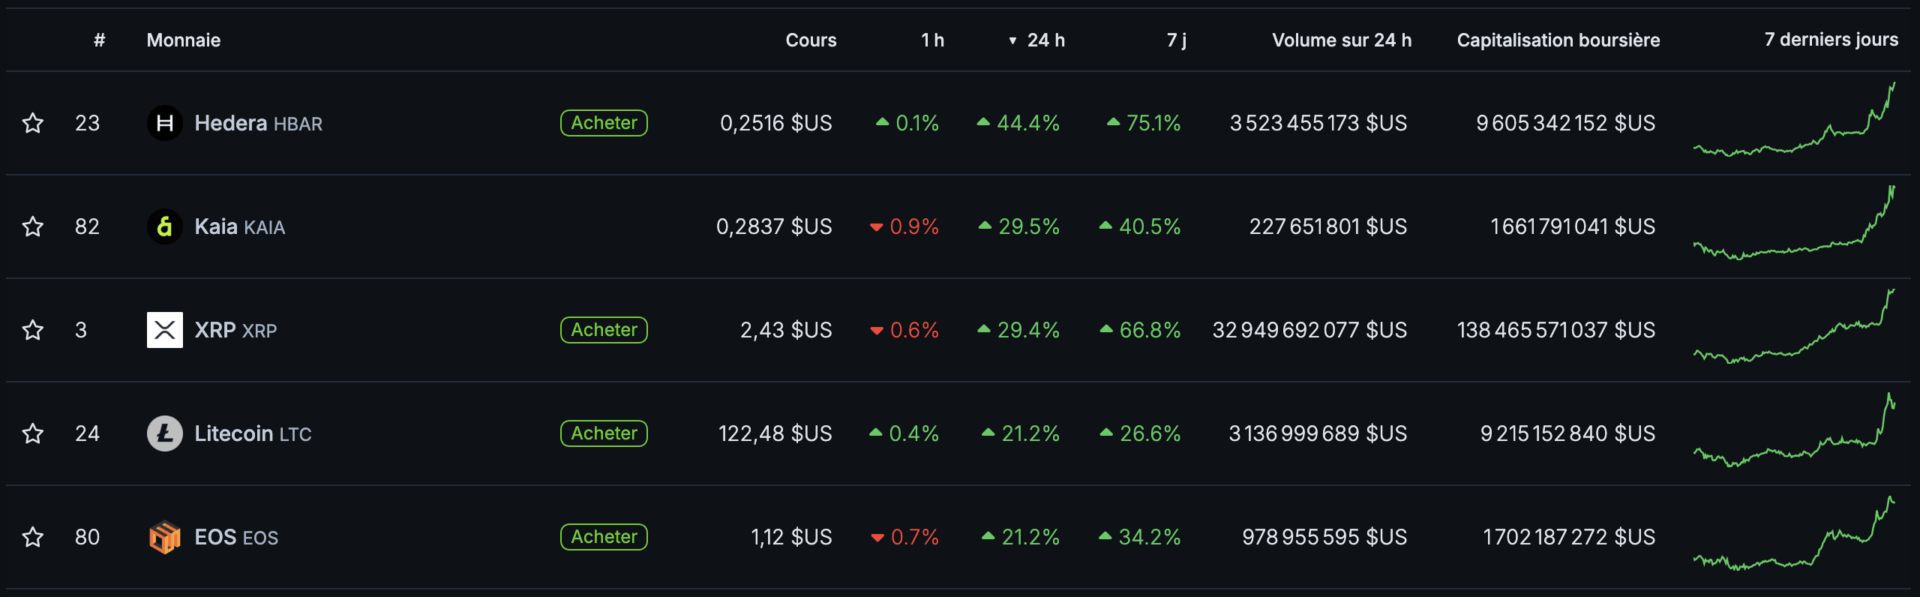Star XRP as a favorite
The height and width of the screenshot is (597, 1920).
pyautogui.click(x=33, y=330)
